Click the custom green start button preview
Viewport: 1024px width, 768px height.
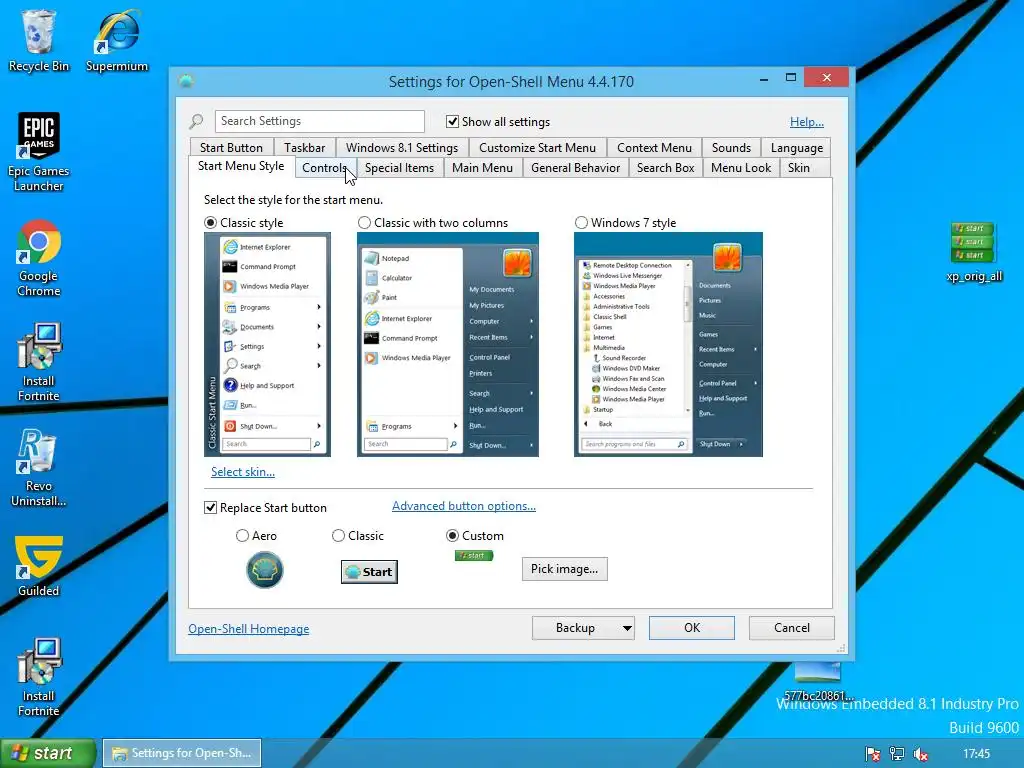474,556
